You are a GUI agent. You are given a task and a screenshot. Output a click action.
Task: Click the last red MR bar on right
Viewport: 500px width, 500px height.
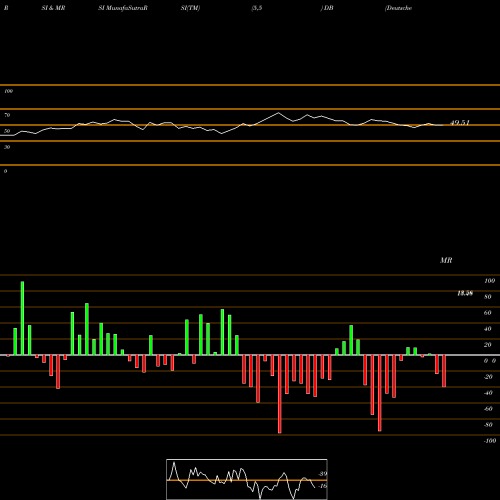(x=444, y=371)
